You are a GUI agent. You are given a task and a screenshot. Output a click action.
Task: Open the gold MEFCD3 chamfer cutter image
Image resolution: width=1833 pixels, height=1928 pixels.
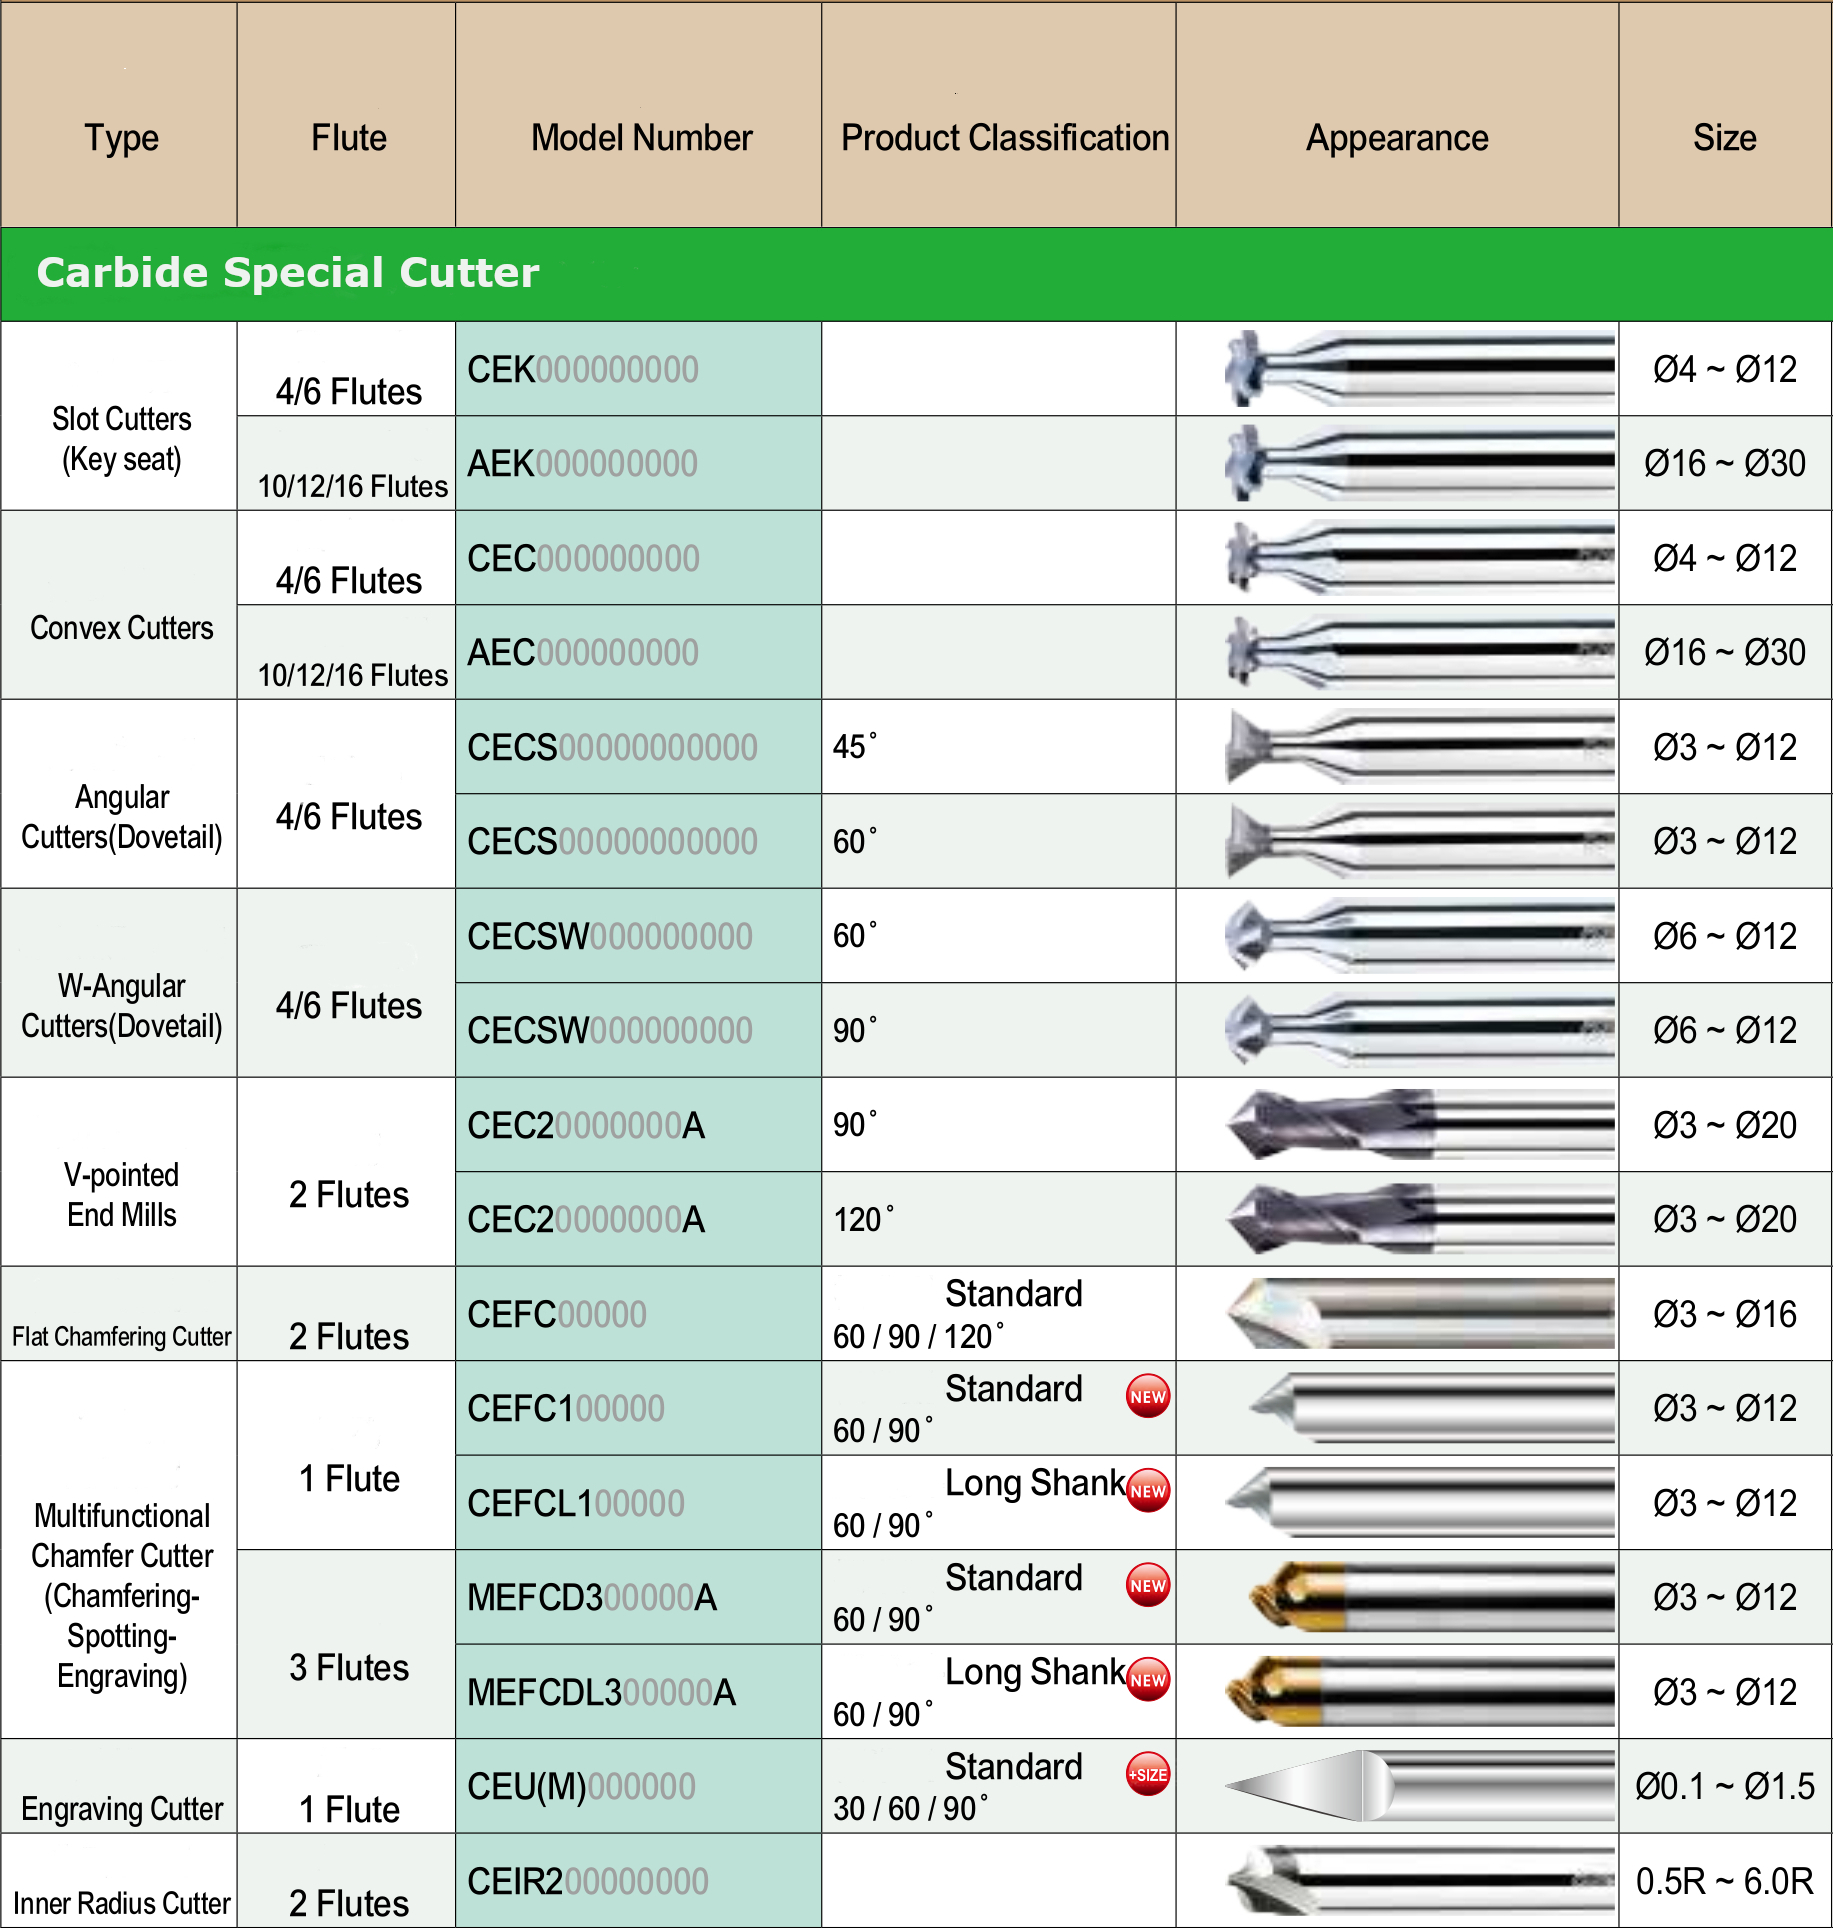[x=1431, y=1597]
